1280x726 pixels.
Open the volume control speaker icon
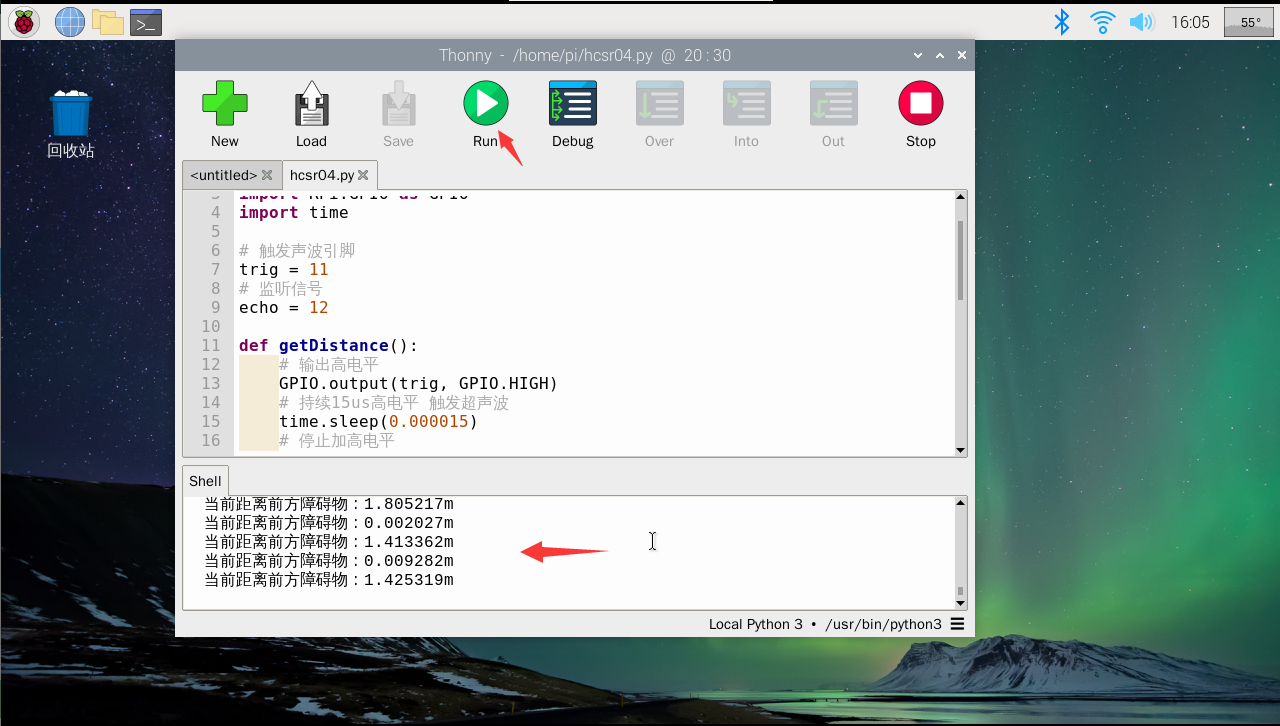pos(1141,22)
